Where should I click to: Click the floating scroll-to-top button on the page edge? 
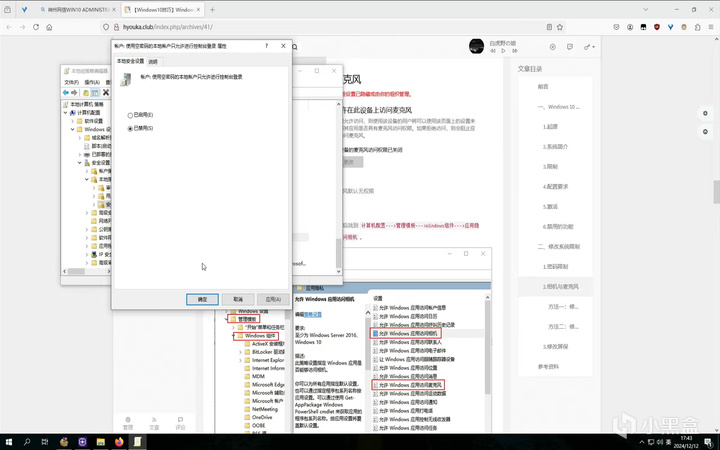click(x=705, y=132)
